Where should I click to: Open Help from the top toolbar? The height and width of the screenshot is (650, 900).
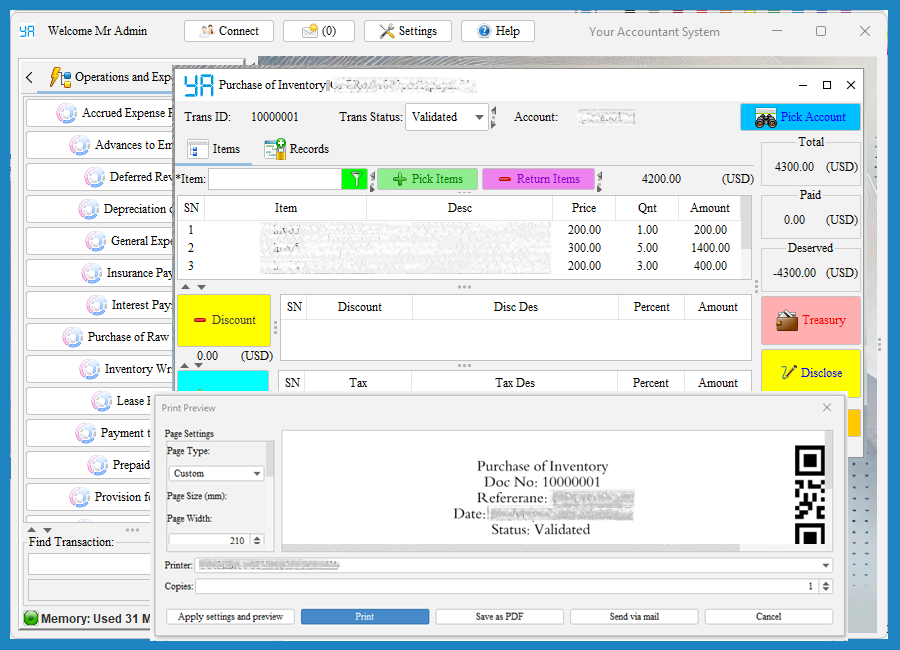(x=498, y=31)
